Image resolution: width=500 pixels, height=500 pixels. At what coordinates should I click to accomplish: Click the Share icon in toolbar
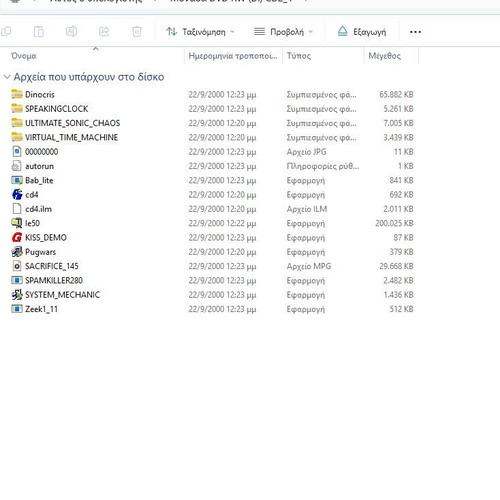[104, 32]
